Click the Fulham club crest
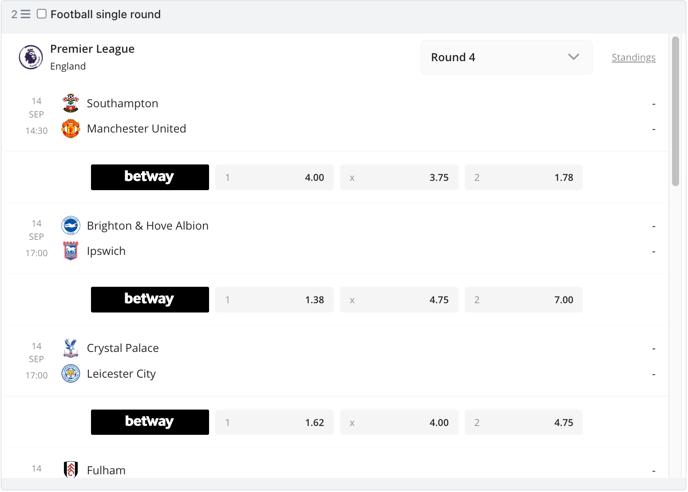The height and width of the screenshot is (492, 688). [71, 469]
